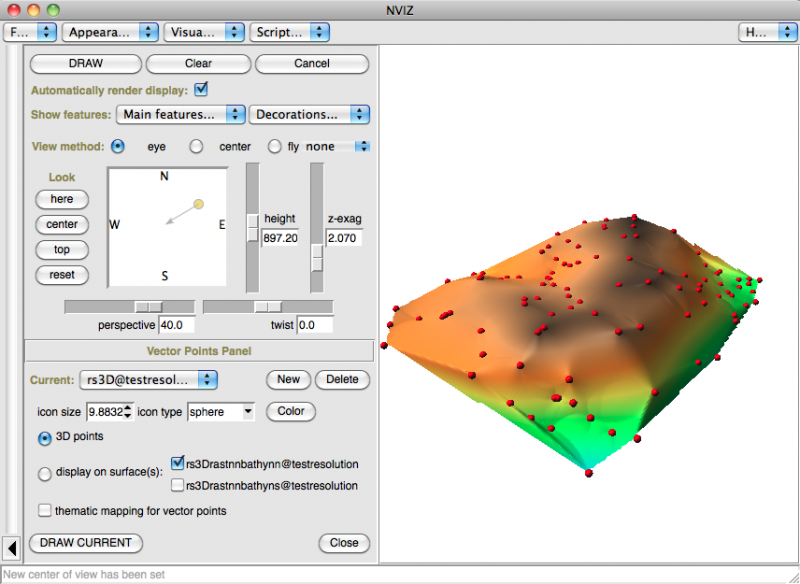Open the Scripting menu
Viewport: 800px width, 584px height.
pyautogui.click(x=289, y=32)
